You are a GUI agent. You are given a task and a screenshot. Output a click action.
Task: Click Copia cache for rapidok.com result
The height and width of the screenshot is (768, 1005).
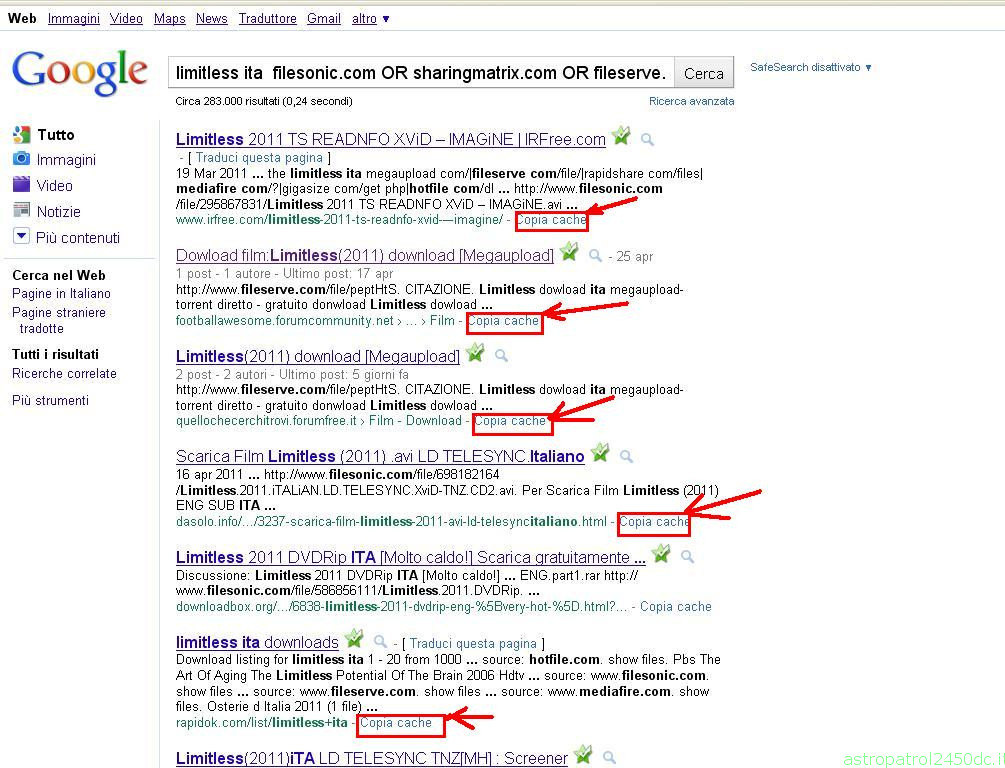coord(395,722)
